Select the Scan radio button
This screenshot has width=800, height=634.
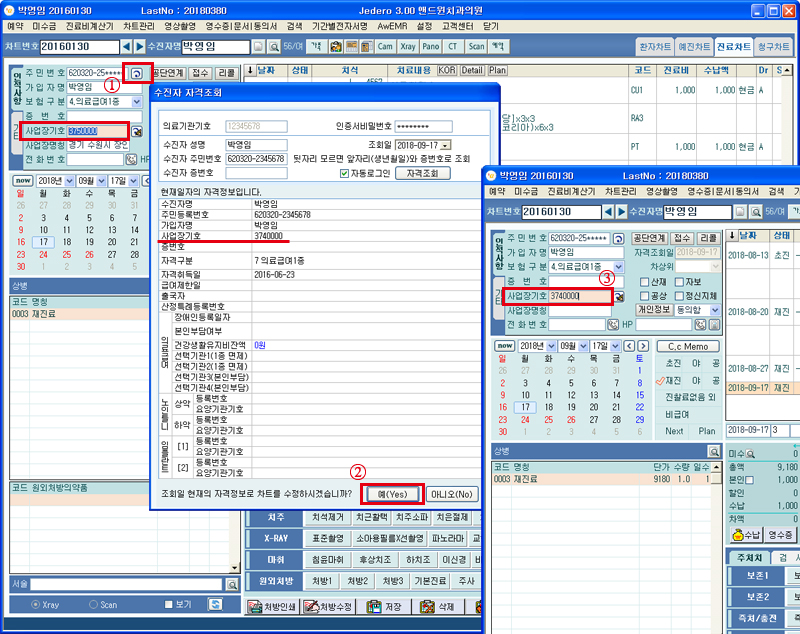coord(95,605)
